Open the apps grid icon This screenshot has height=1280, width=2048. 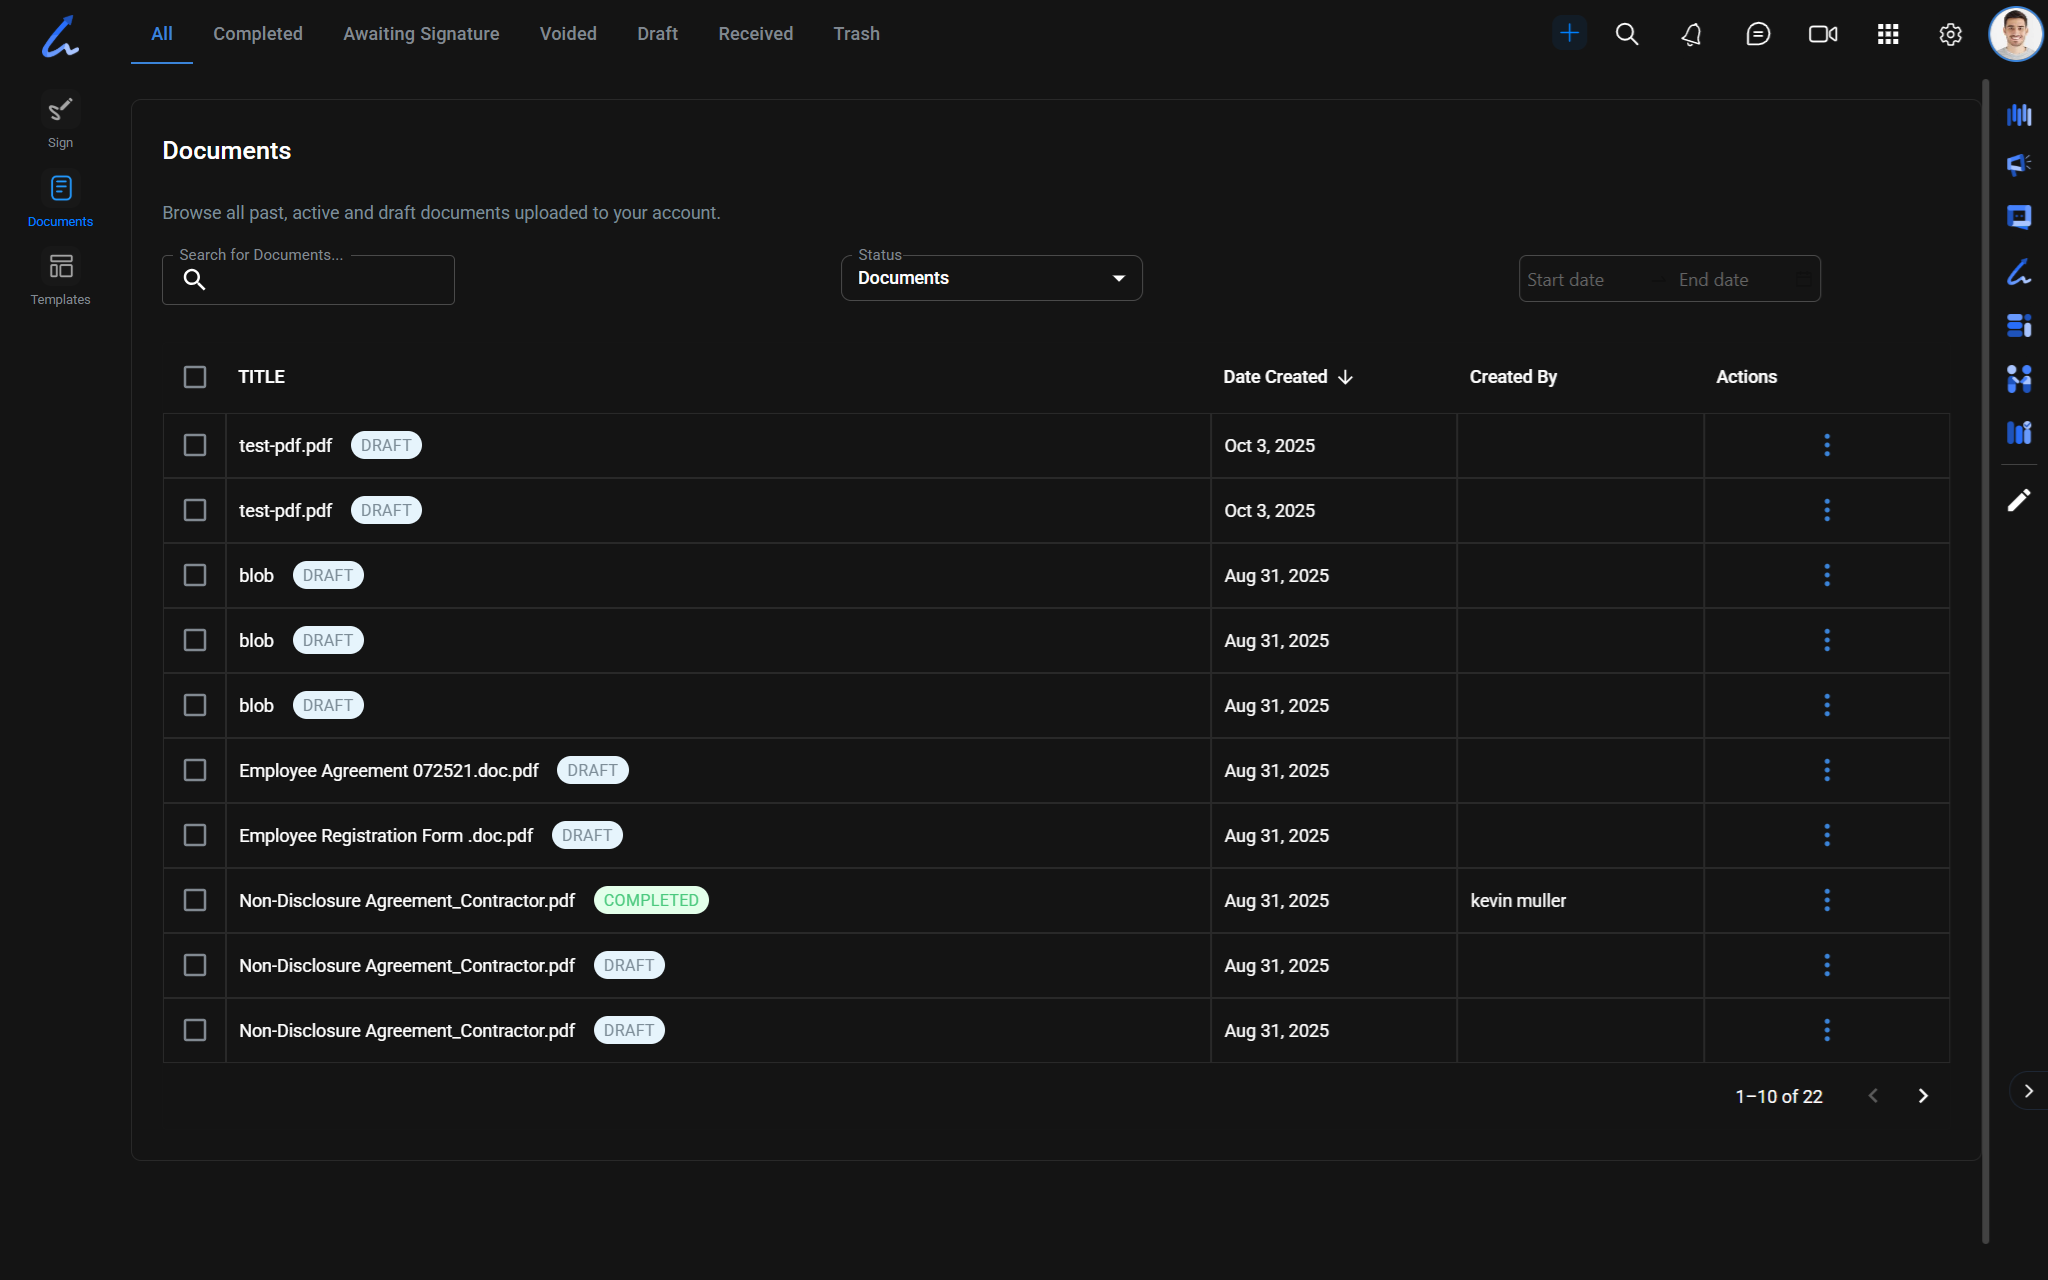[1887, 34]
